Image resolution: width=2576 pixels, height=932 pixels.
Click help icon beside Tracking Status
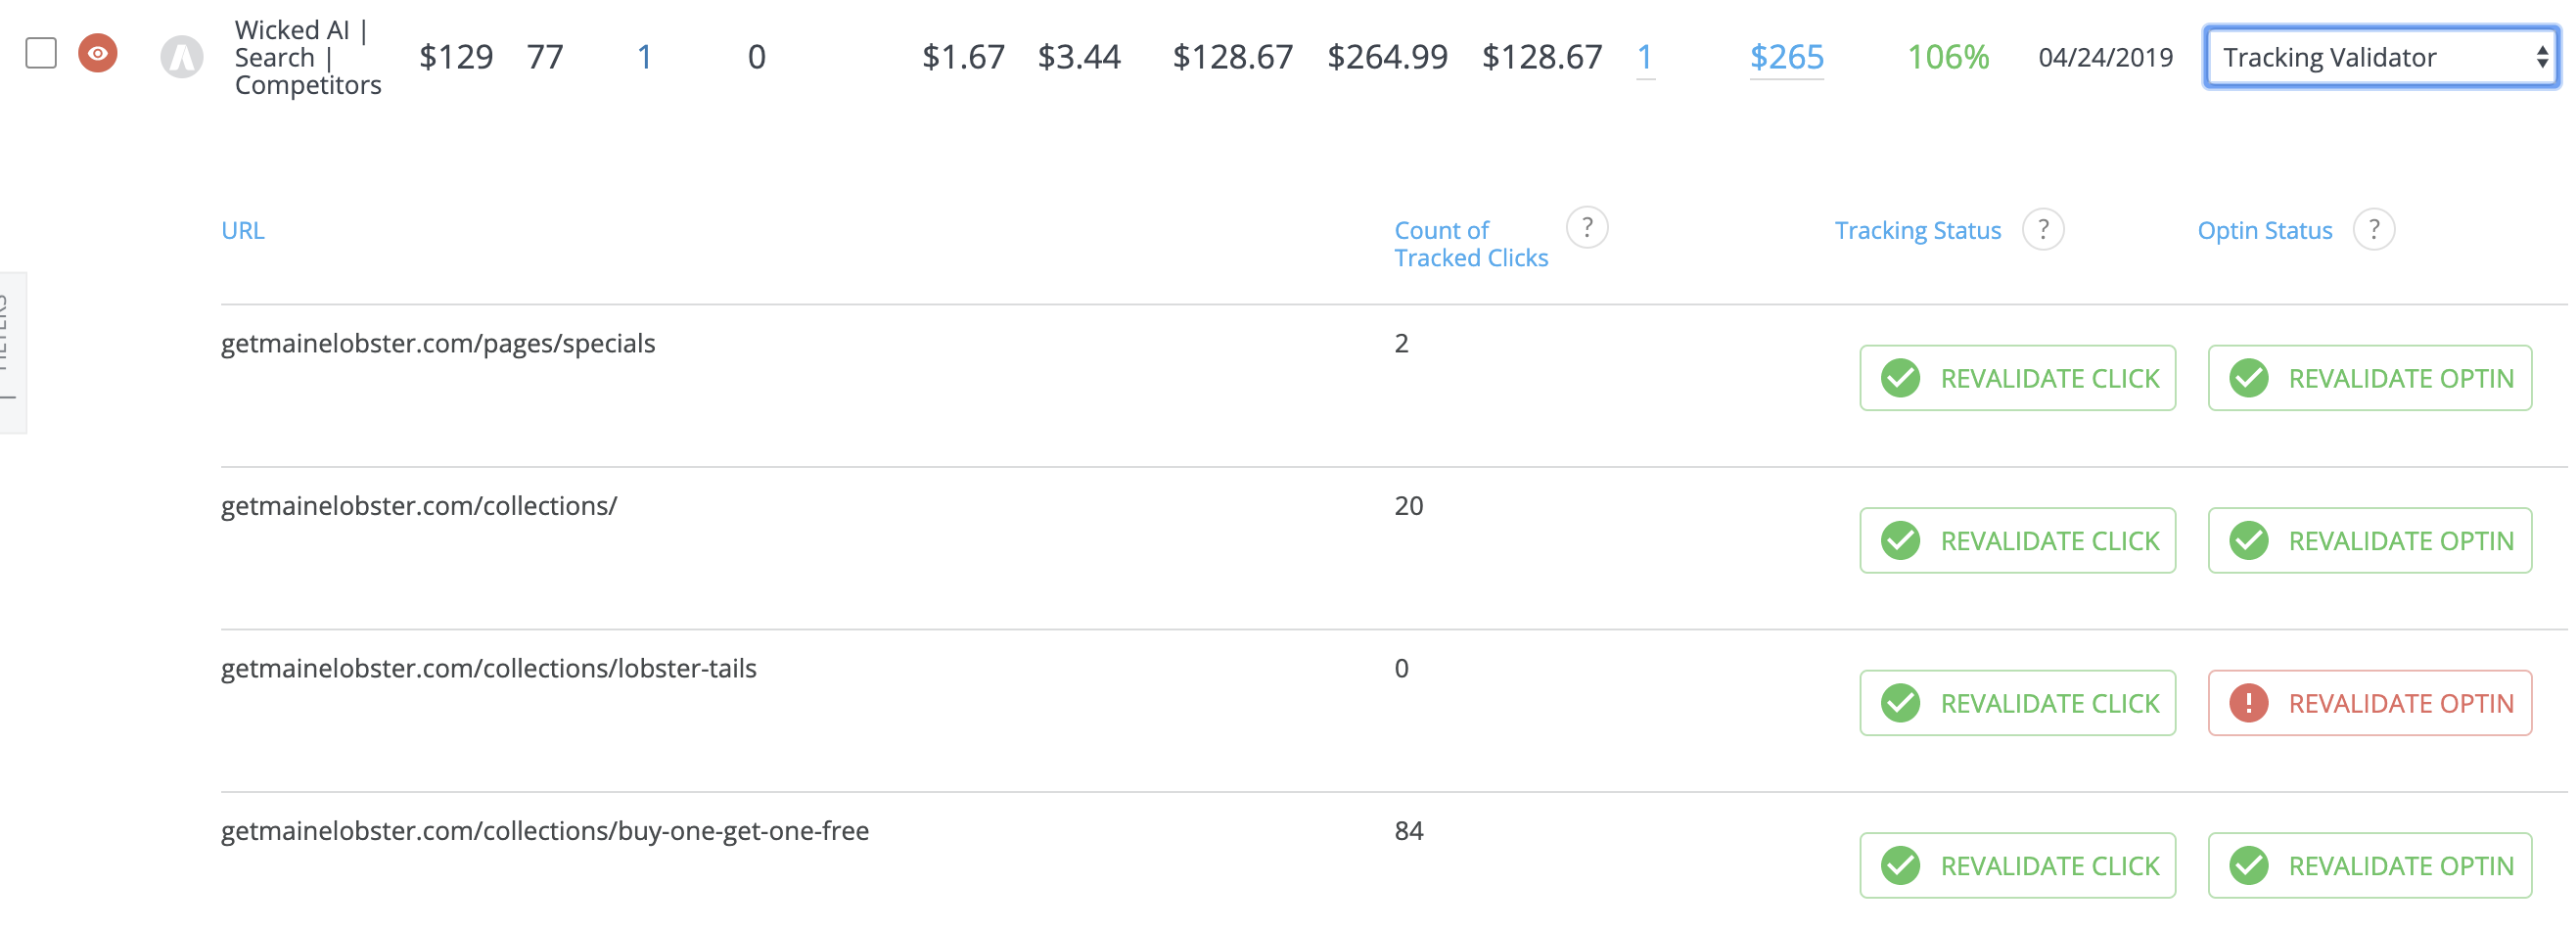coord(2043,230)
